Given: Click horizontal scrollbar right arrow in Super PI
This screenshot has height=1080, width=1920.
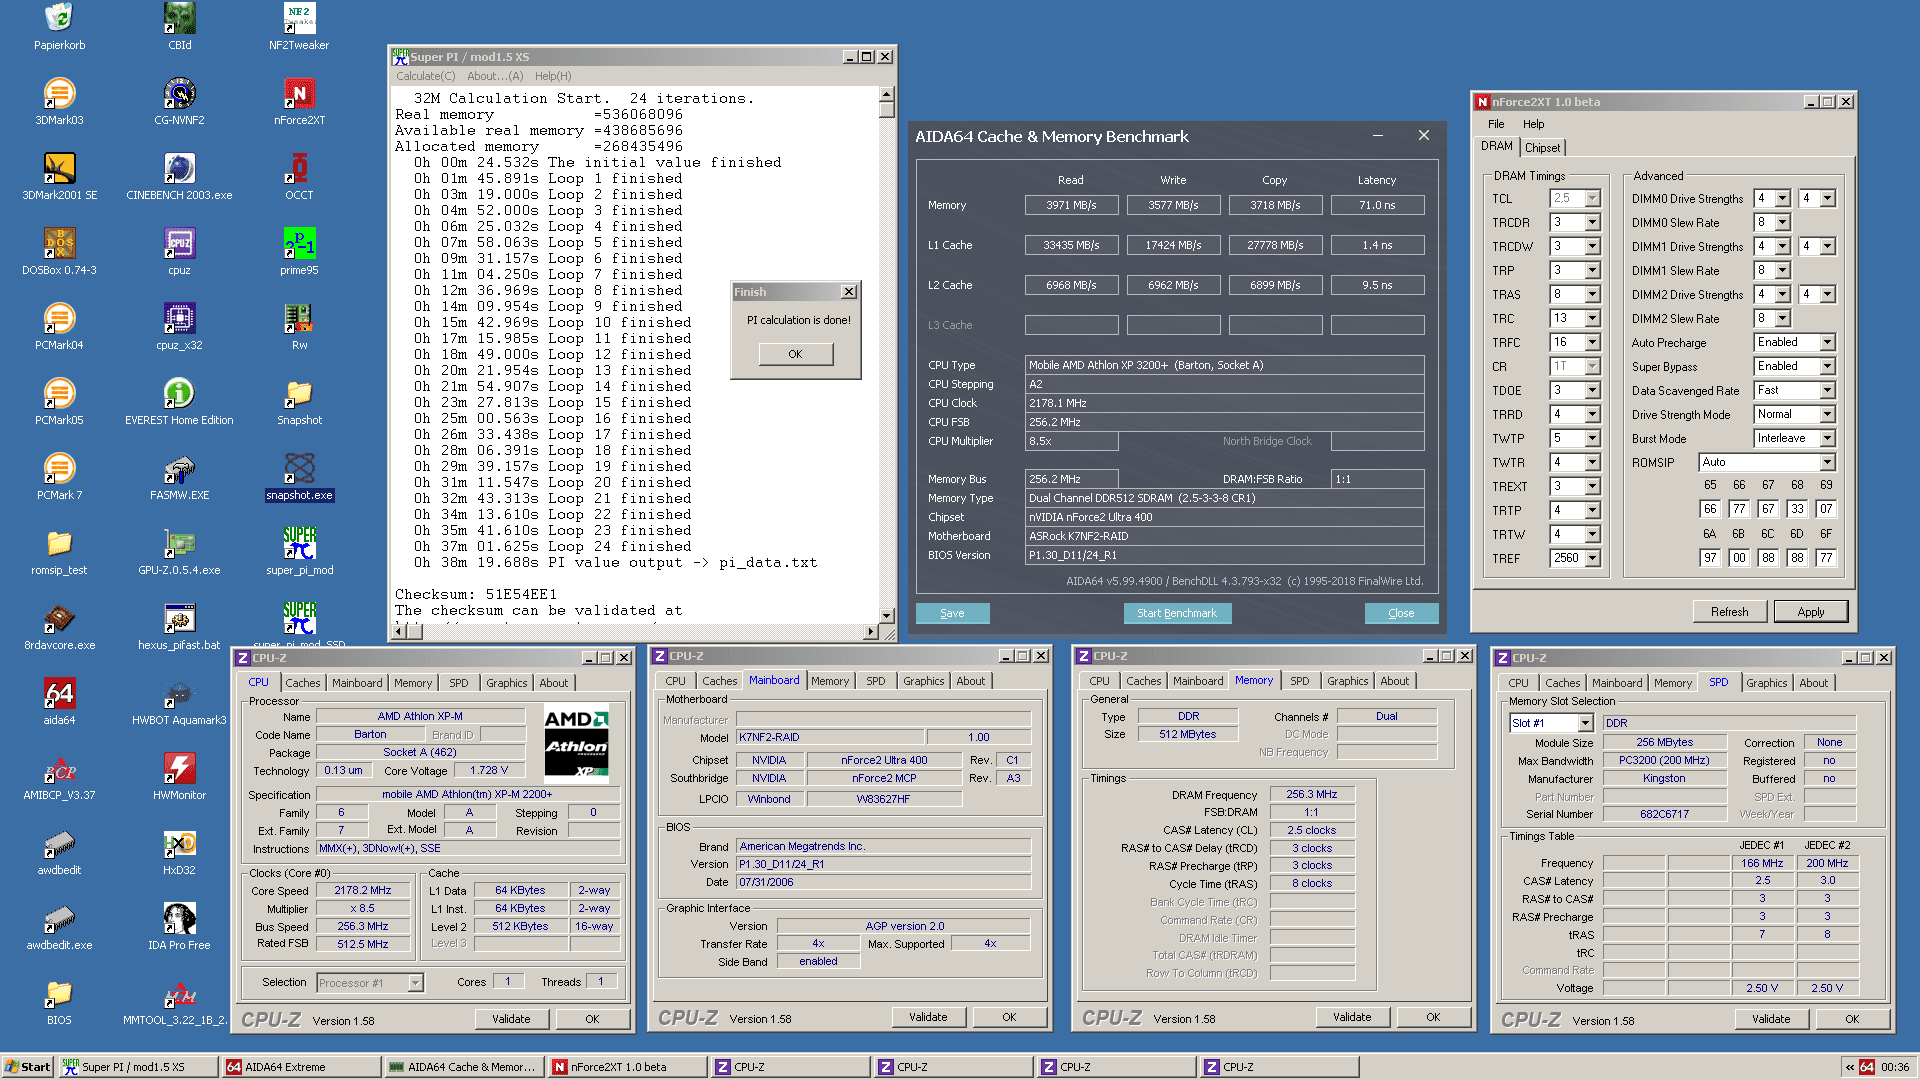Looking at the screenshot, I should pyautogui.click(x=870, y=631).
